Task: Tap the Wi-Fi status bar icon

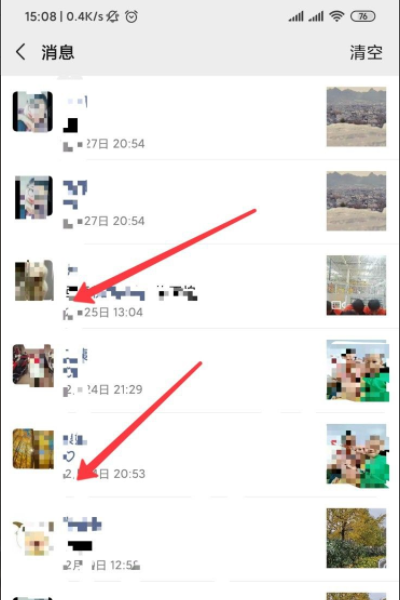Action: pos(336,16)
